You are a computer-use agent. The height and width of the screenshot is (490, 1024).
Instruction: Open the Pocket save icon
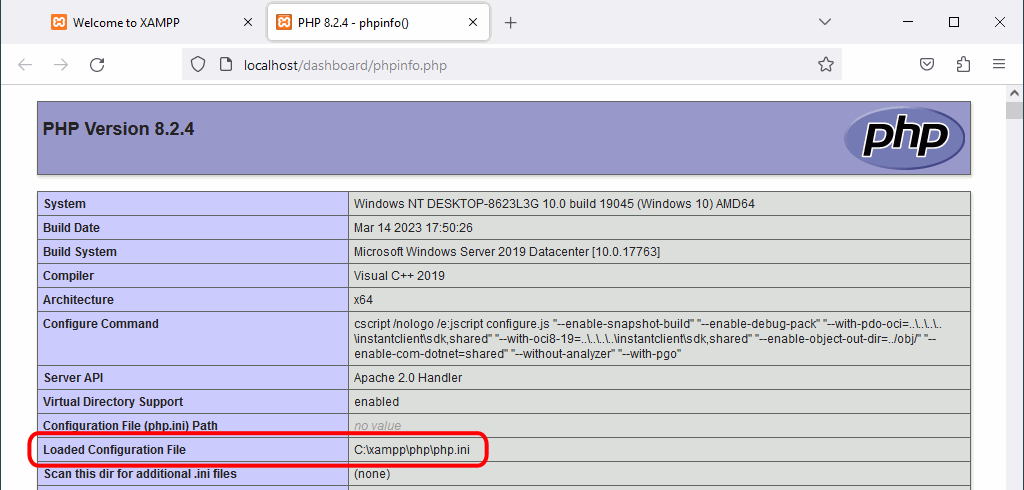pos(927,65)
